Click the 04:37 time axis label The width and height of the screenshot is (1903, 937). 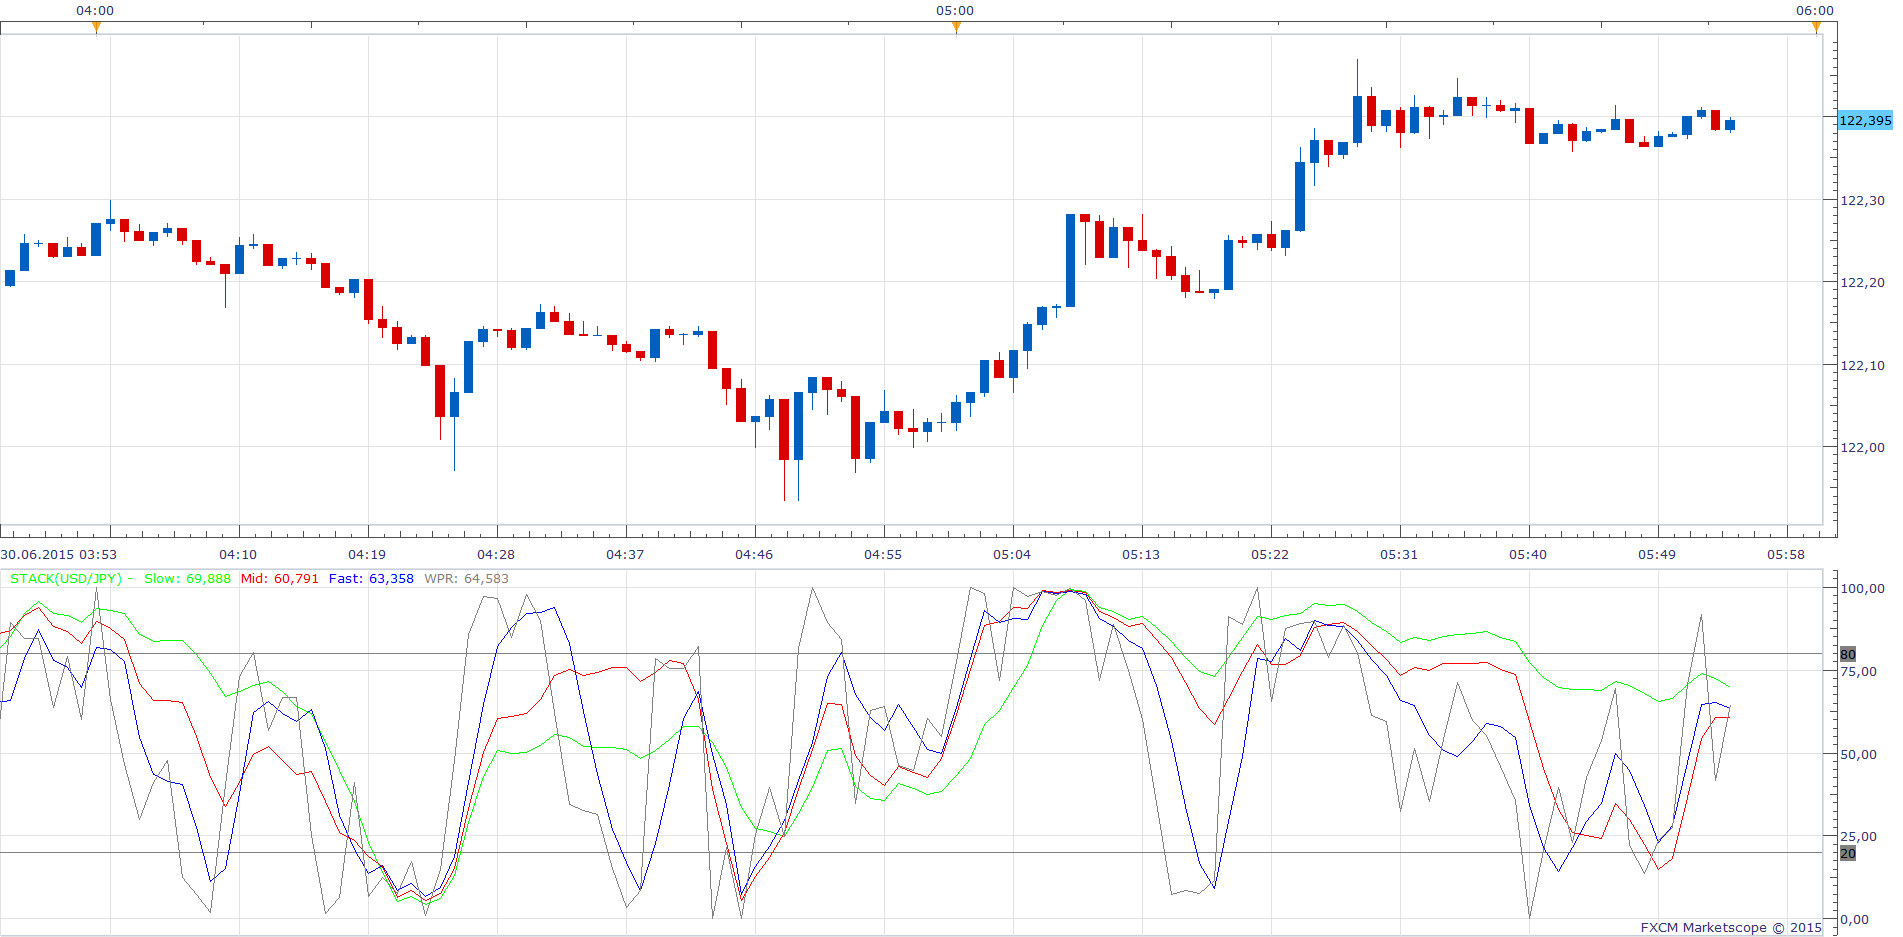pos(625,555)
